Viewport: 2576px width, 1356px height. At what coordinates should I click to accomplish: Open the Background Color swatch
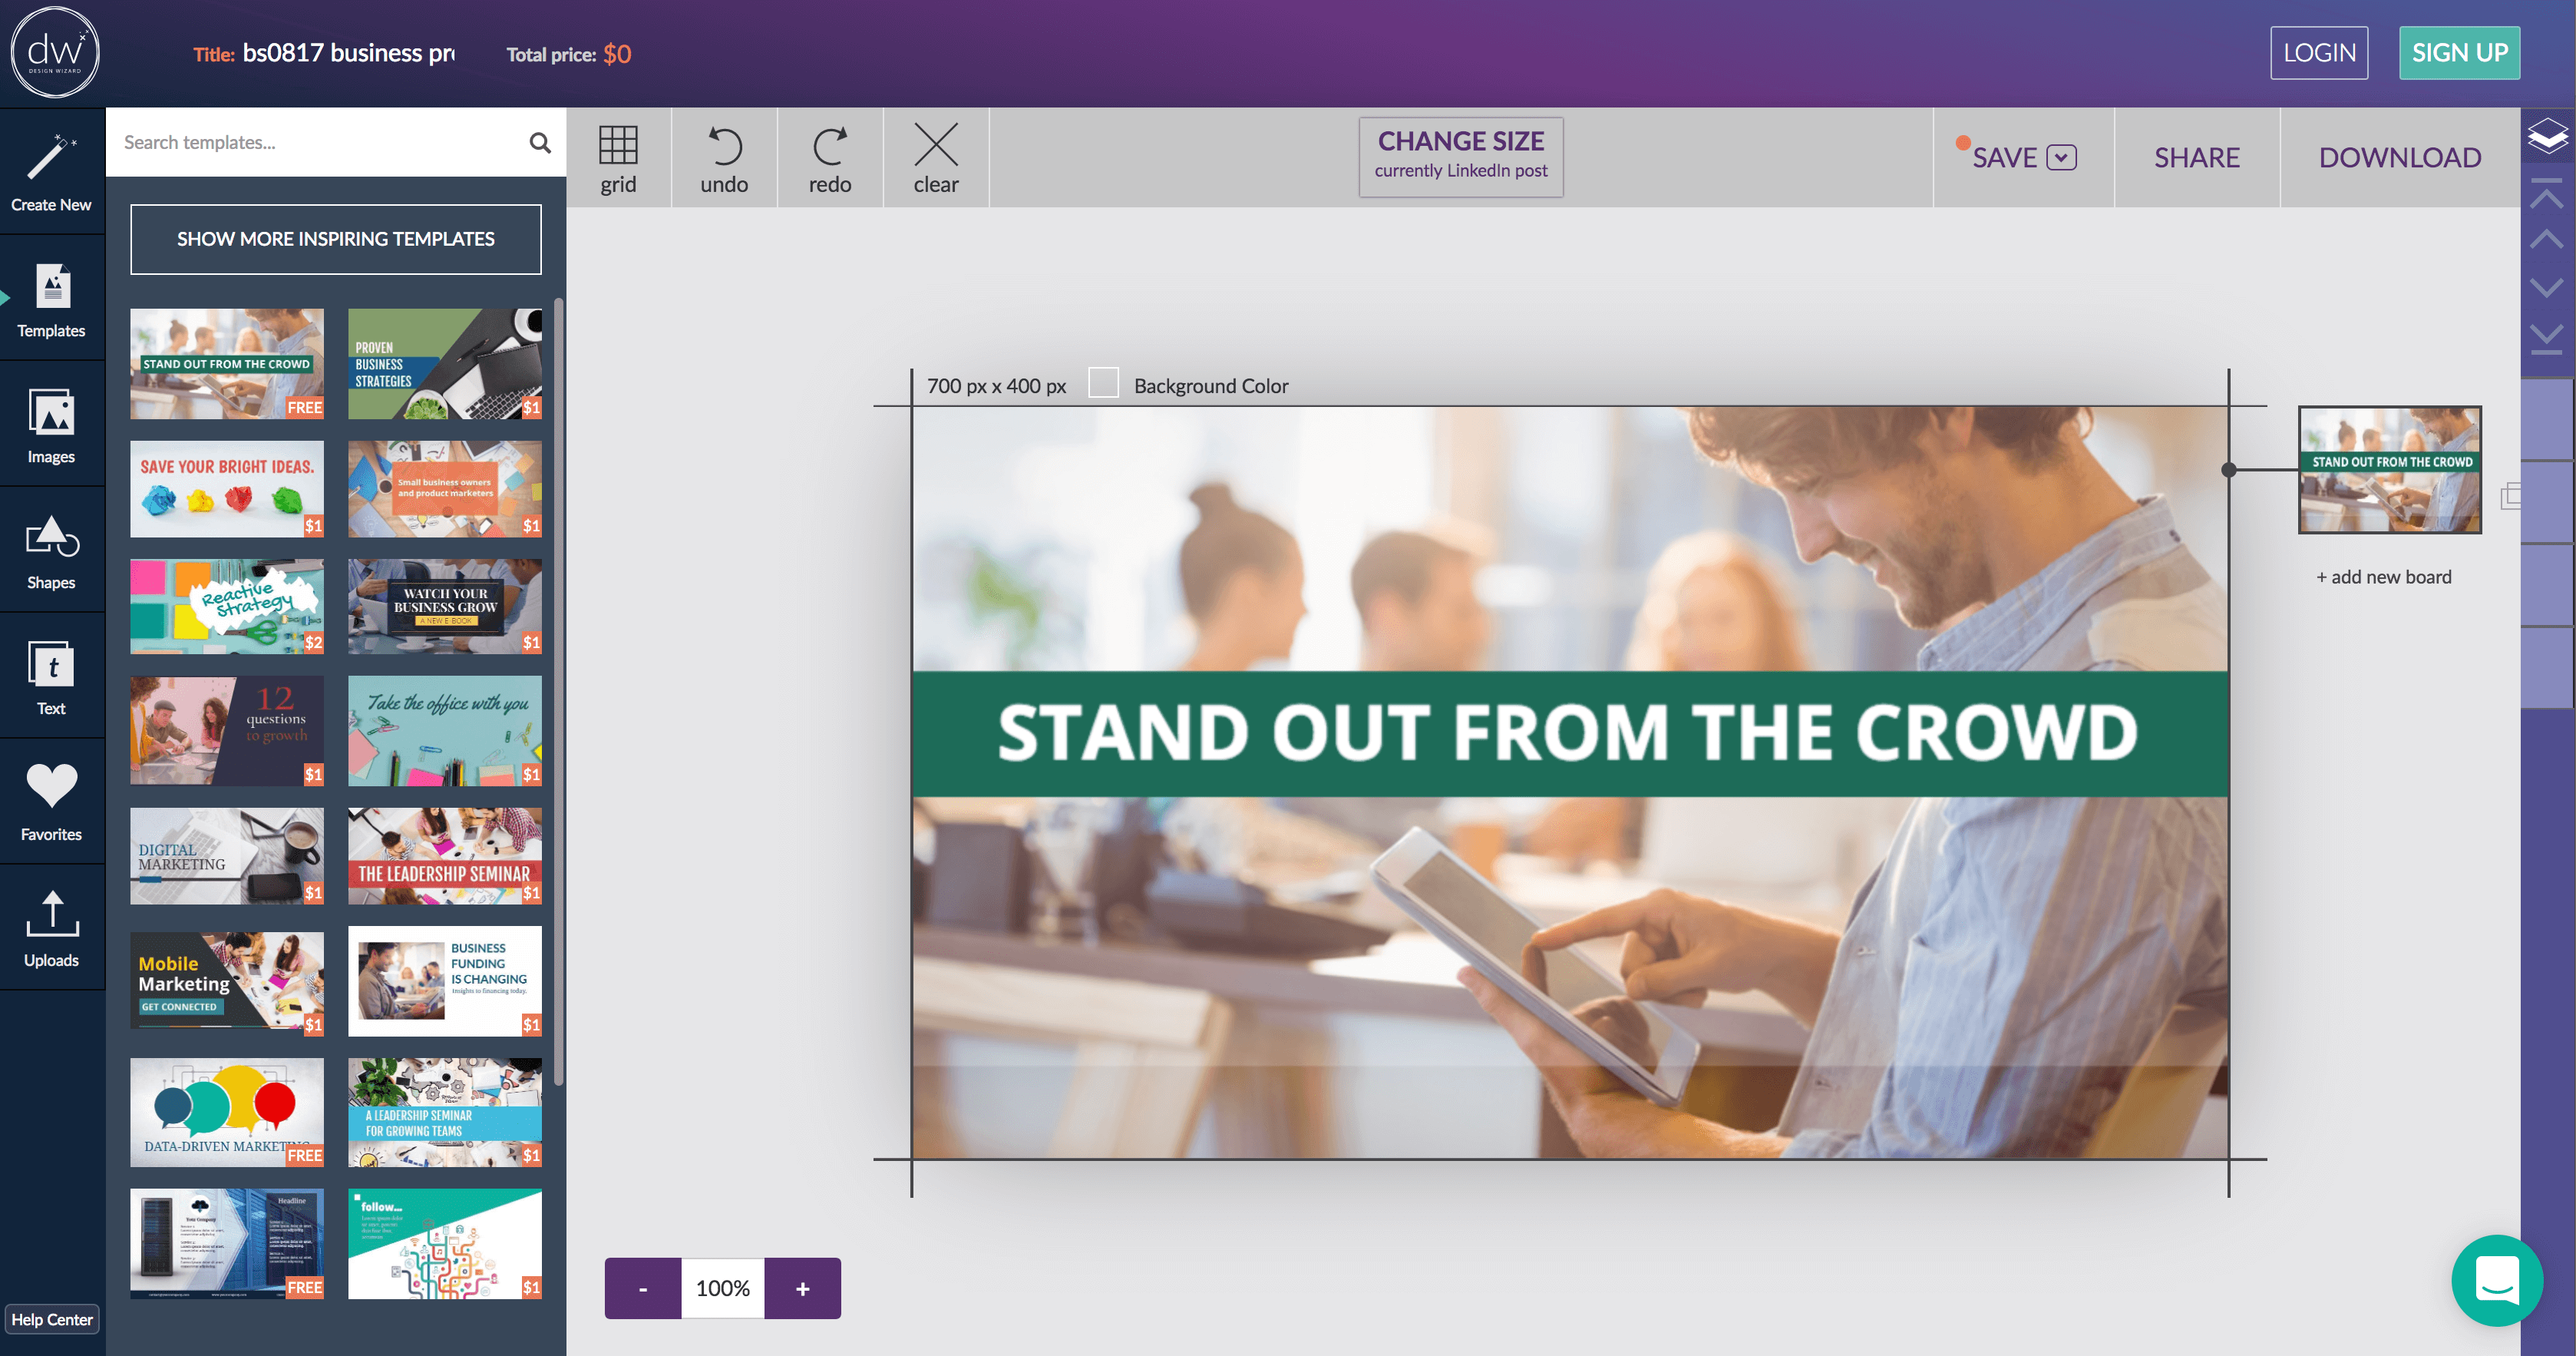(x=1102, y=384)
